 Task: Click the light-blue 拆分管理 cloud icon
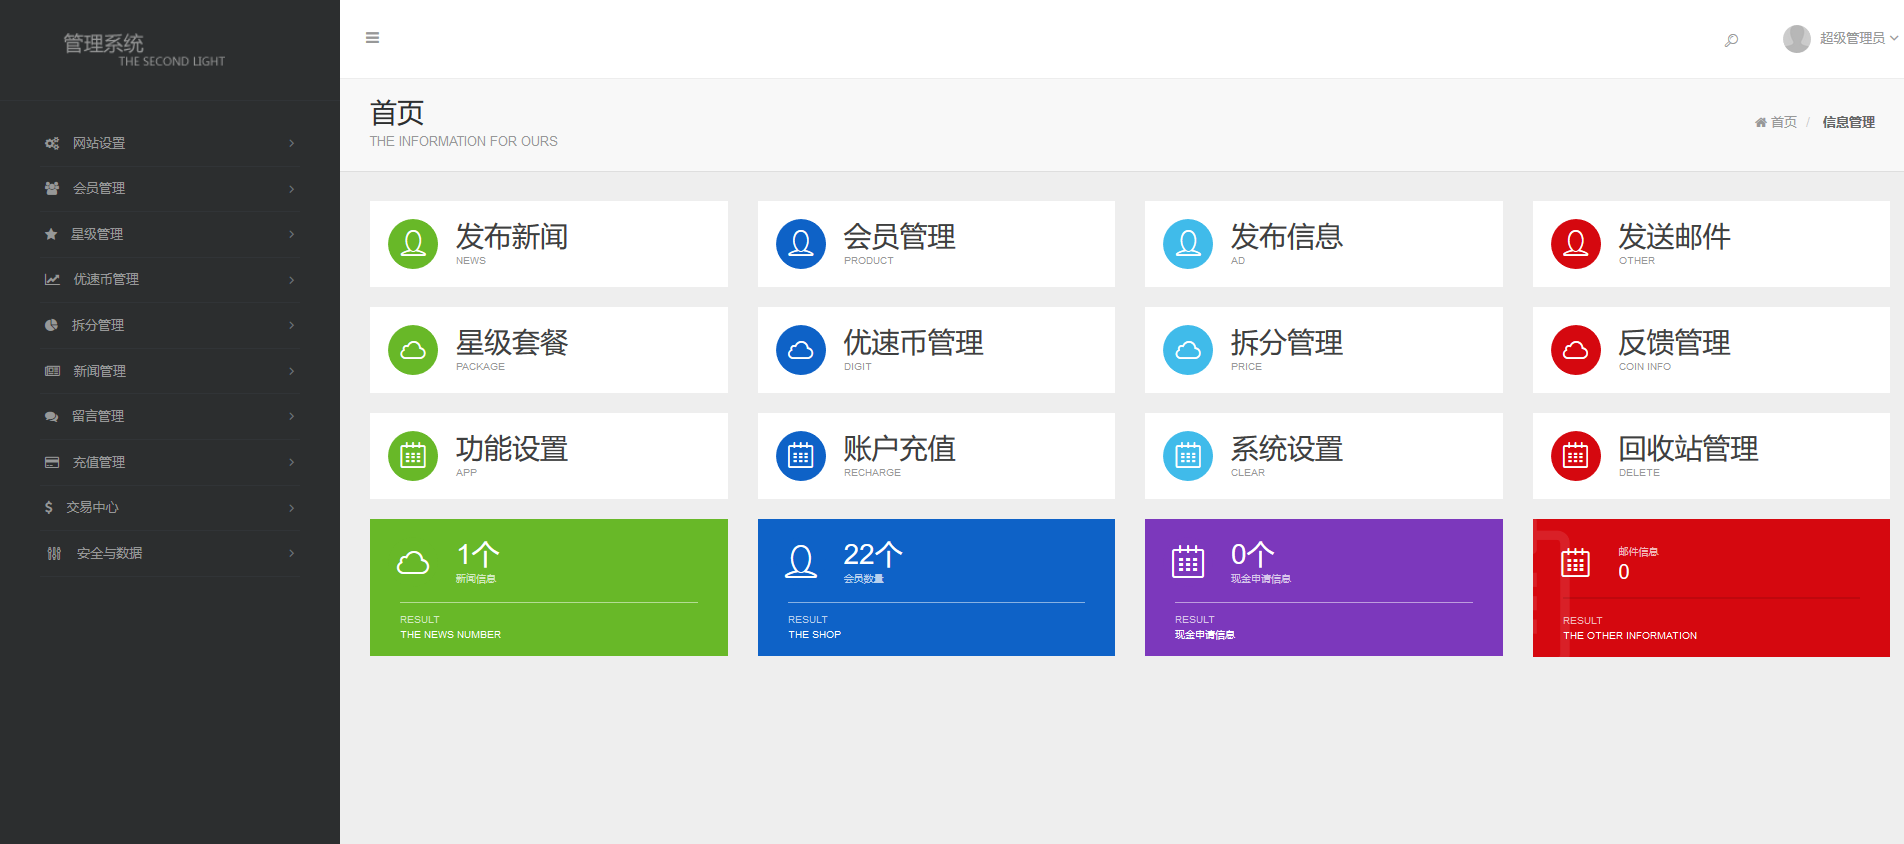click(1188, 350)
